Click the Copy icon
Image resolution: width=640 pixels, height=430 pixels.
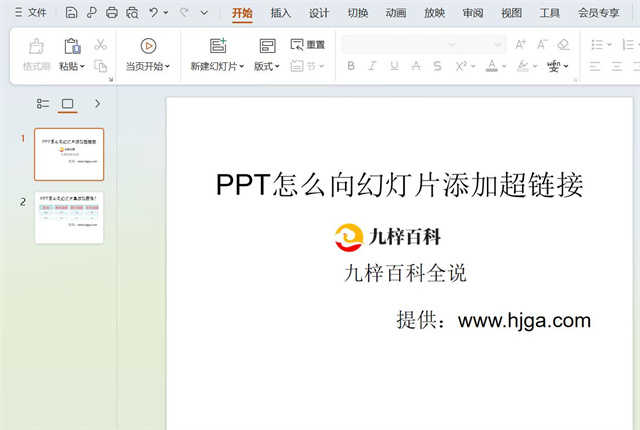(100, 65)
